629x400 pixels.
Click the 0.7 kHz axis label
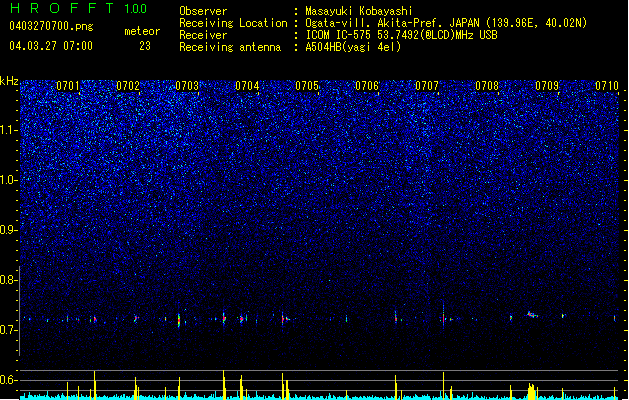point(9,330)
